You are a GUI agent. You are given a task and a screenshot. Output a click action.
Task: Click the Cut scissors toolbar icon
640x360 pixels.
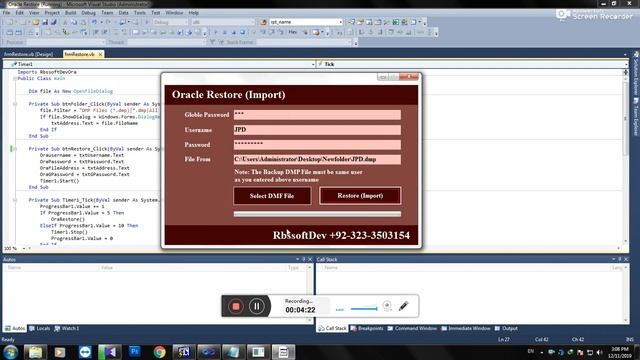point(65,22)
